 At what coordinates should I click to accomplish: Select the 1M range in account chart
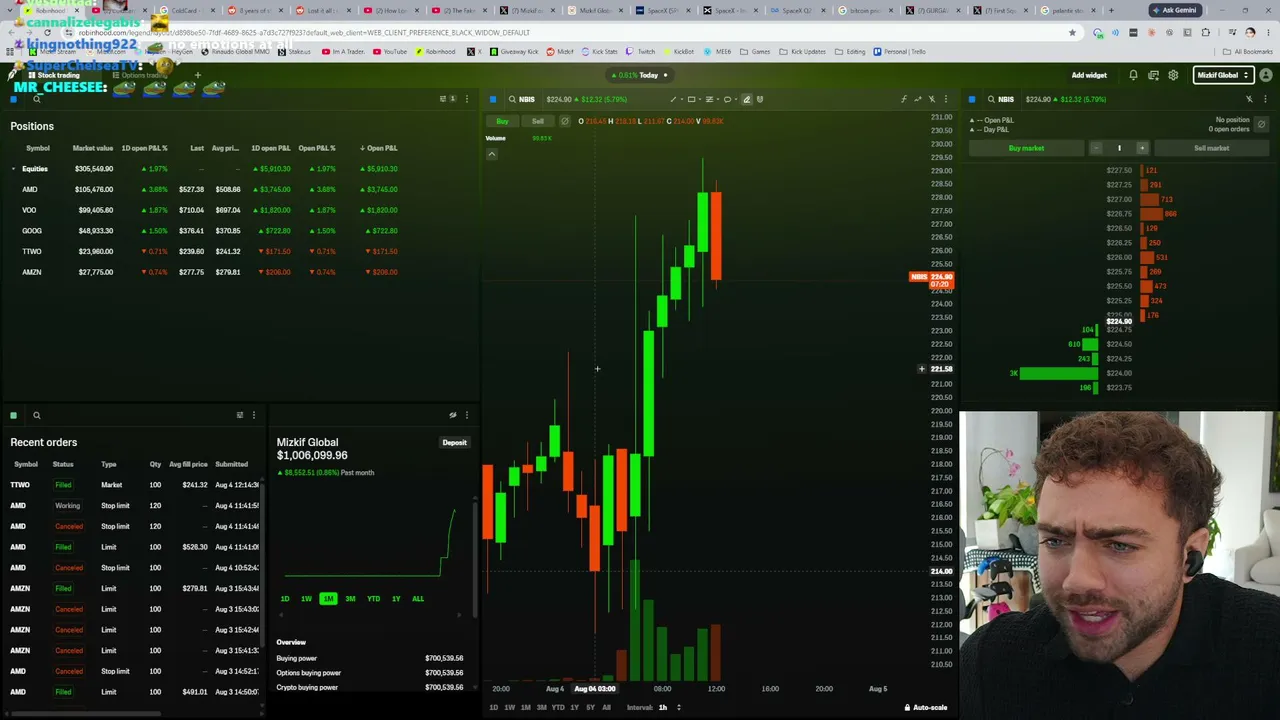tap(328, 599)
